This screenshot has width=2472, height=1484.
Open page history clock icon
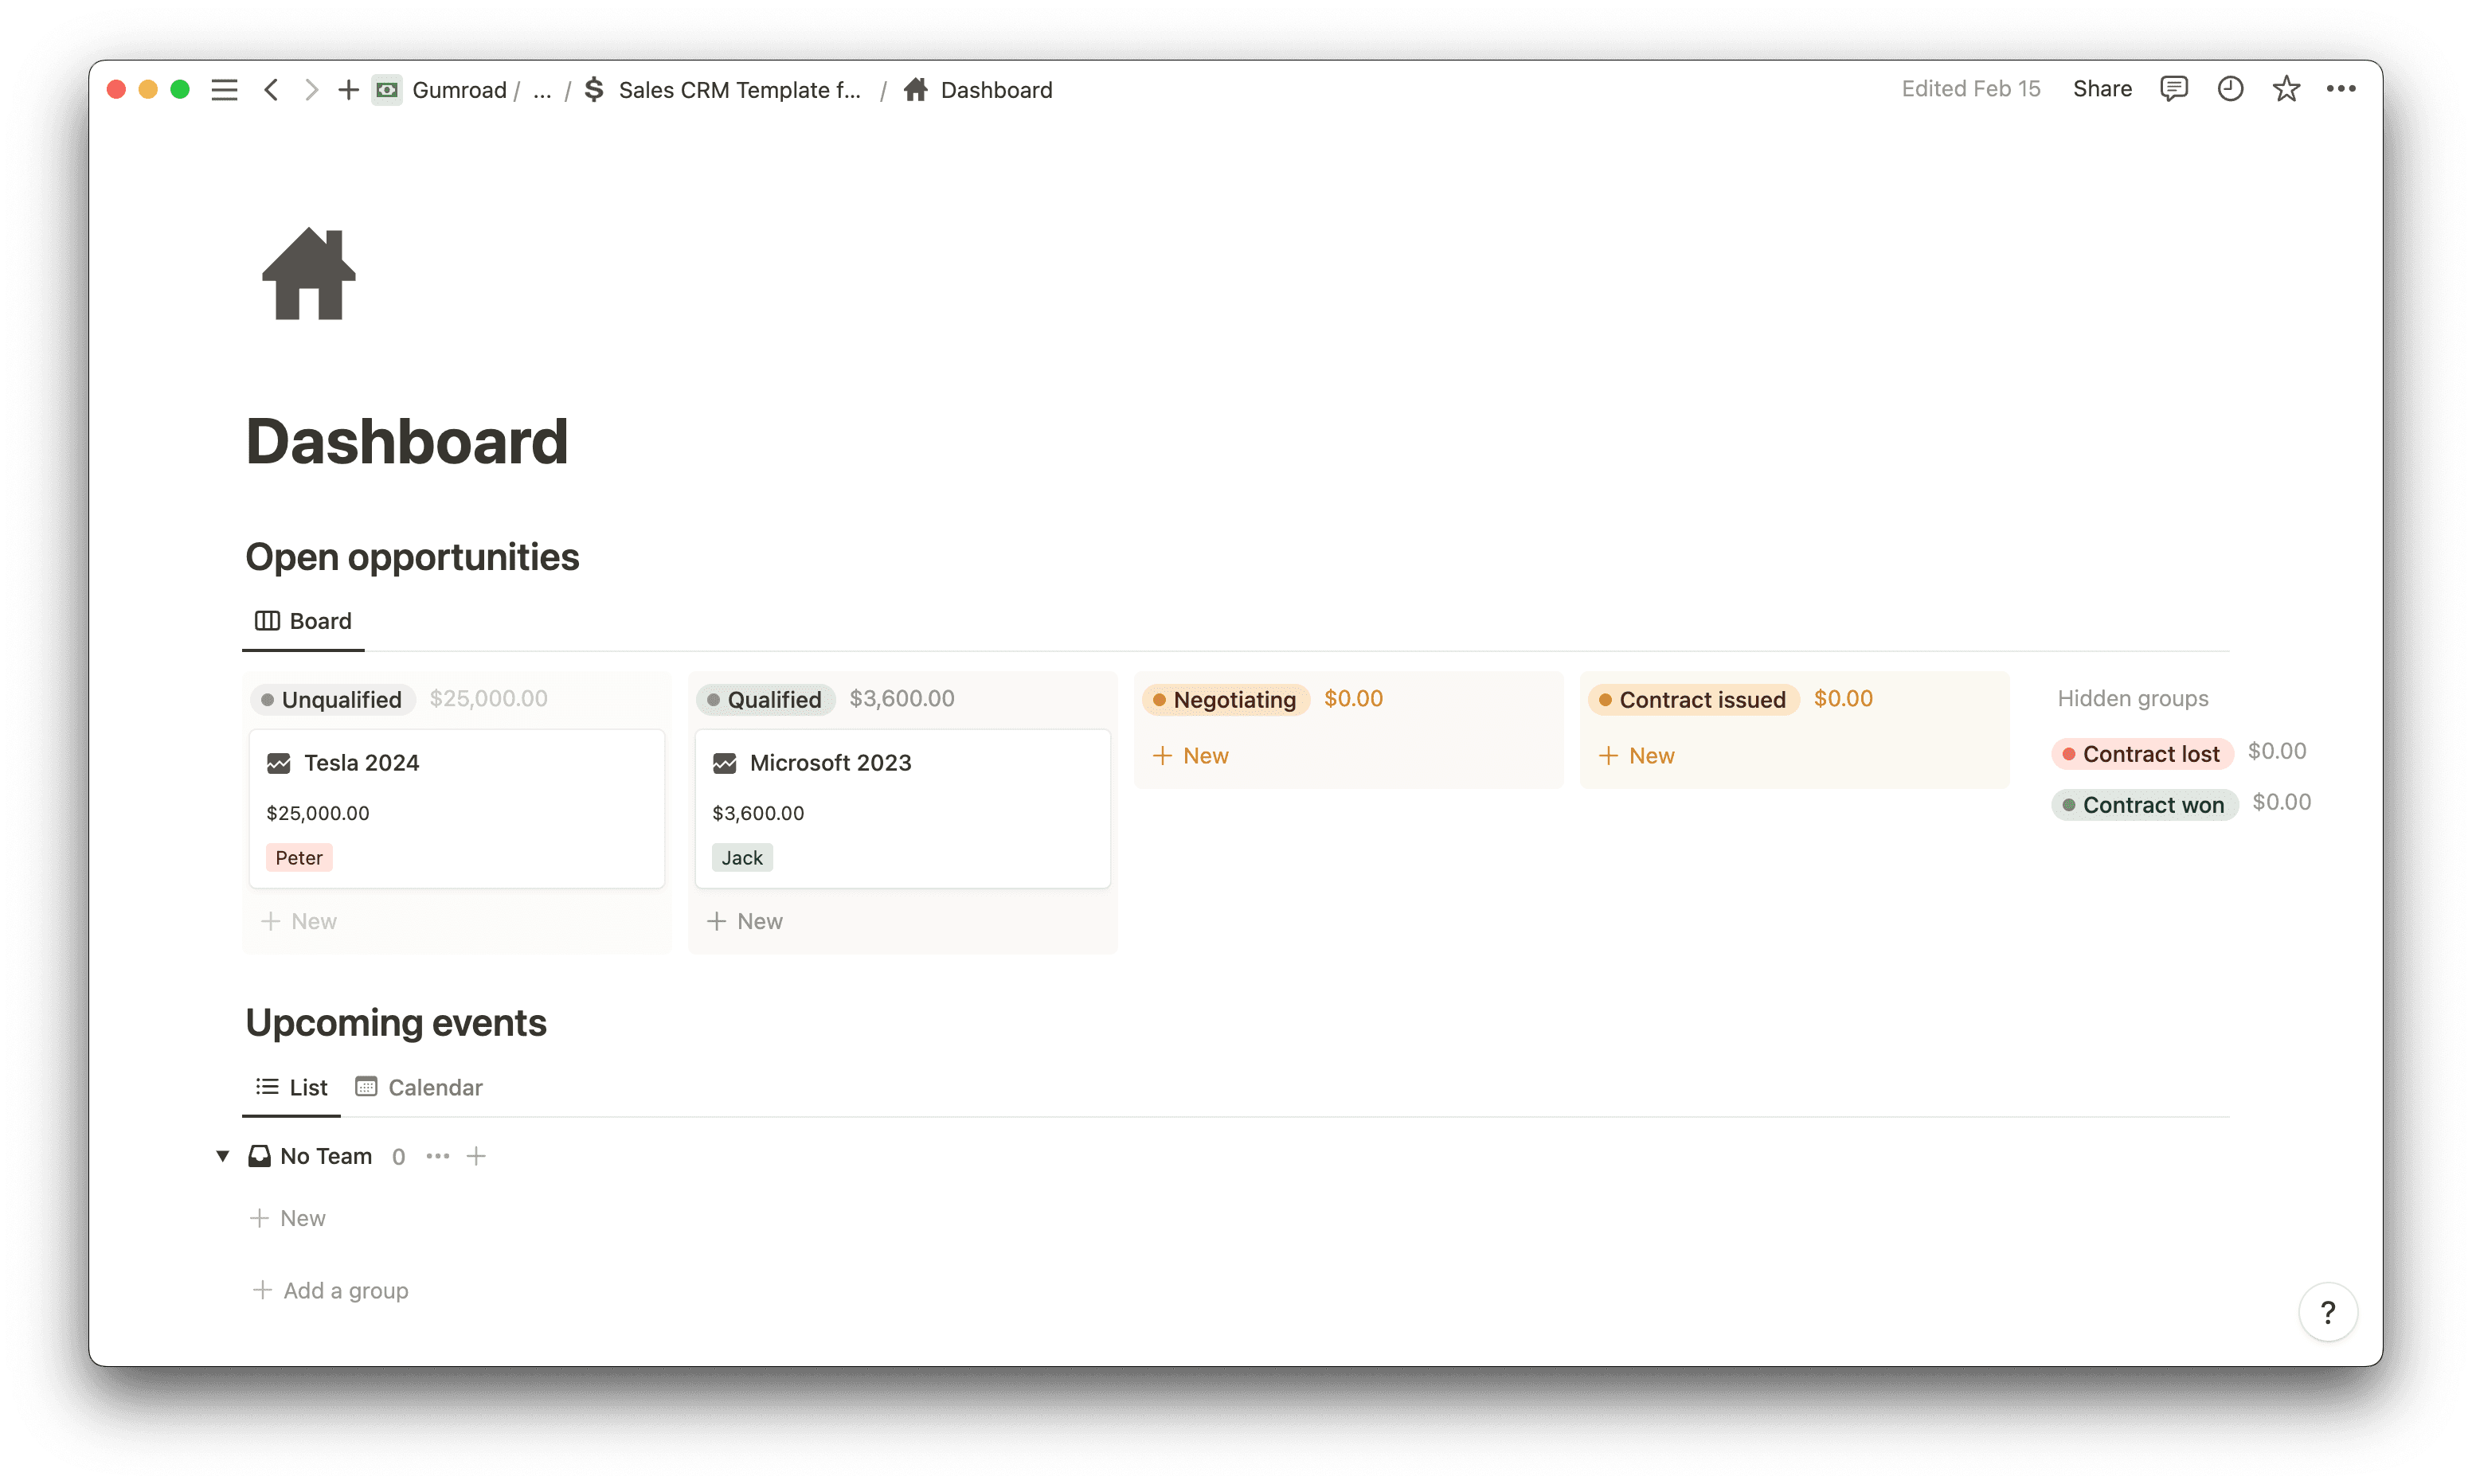coord(2230,89)
